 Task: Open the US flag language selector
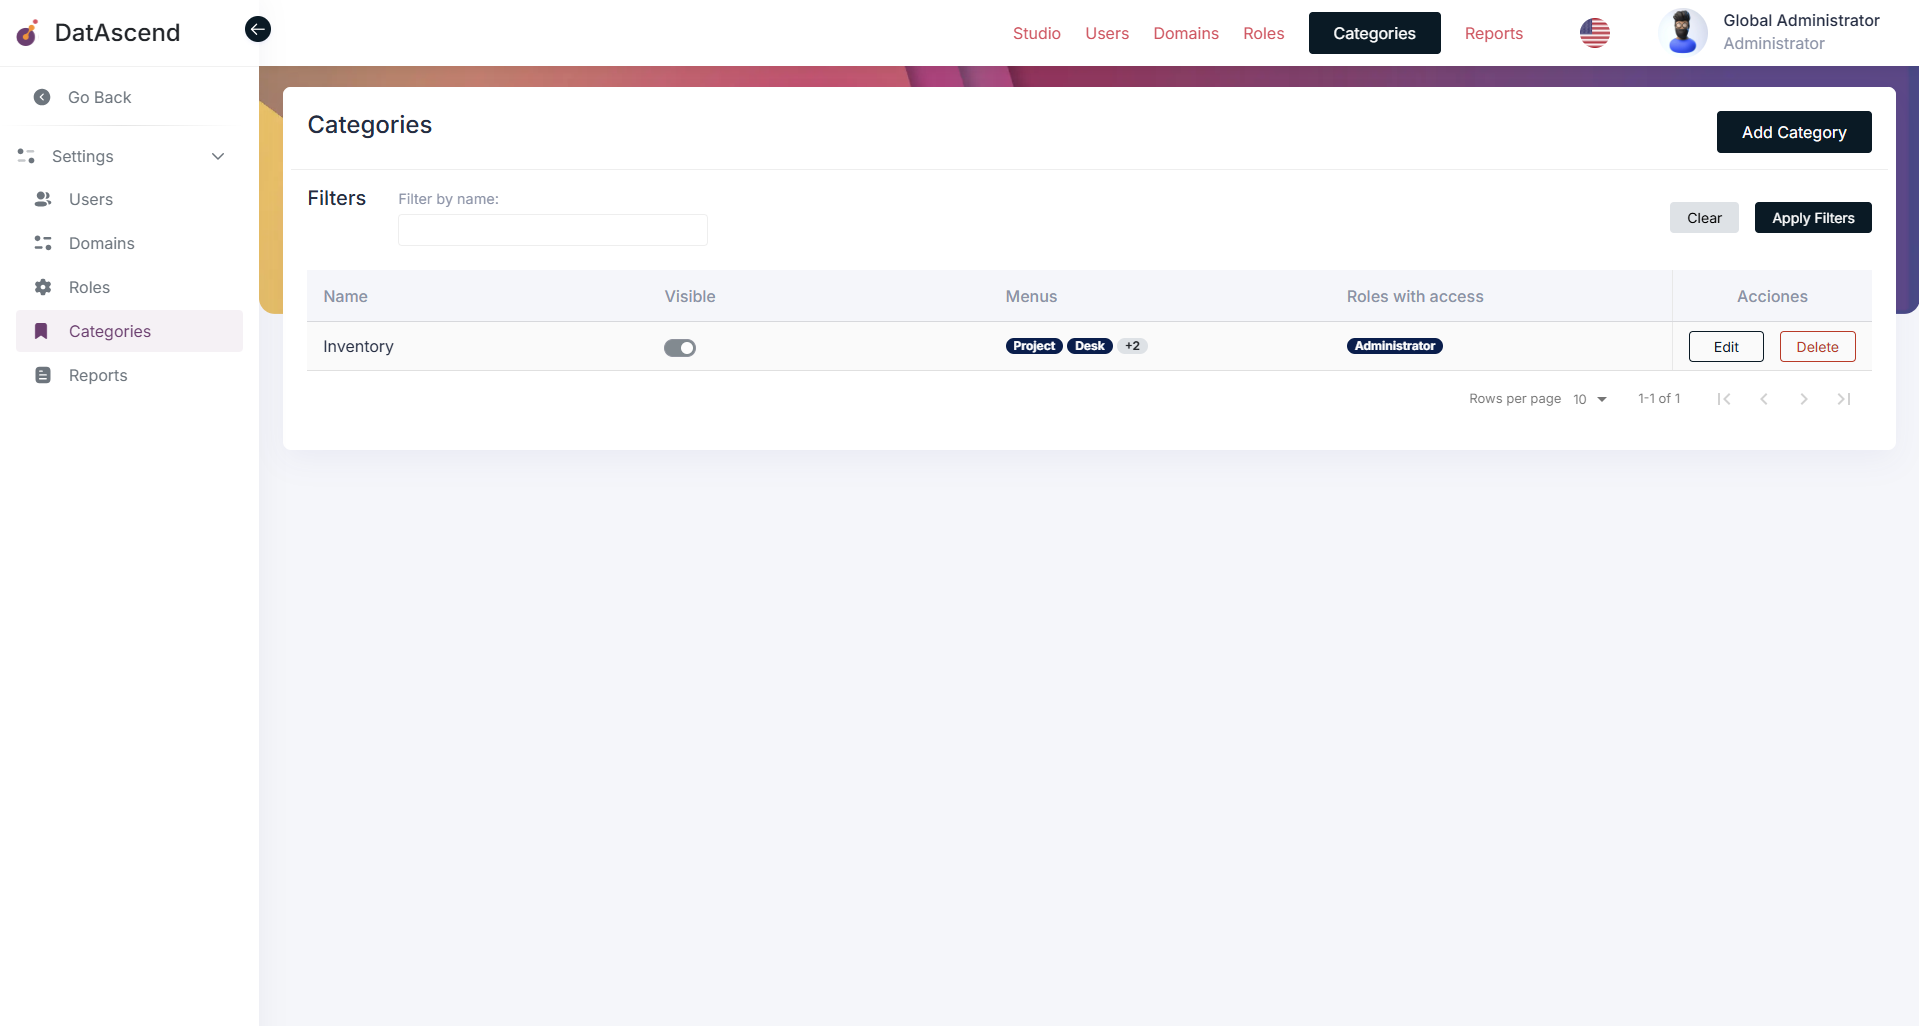pyautogui.click(x=1594, y=33)
